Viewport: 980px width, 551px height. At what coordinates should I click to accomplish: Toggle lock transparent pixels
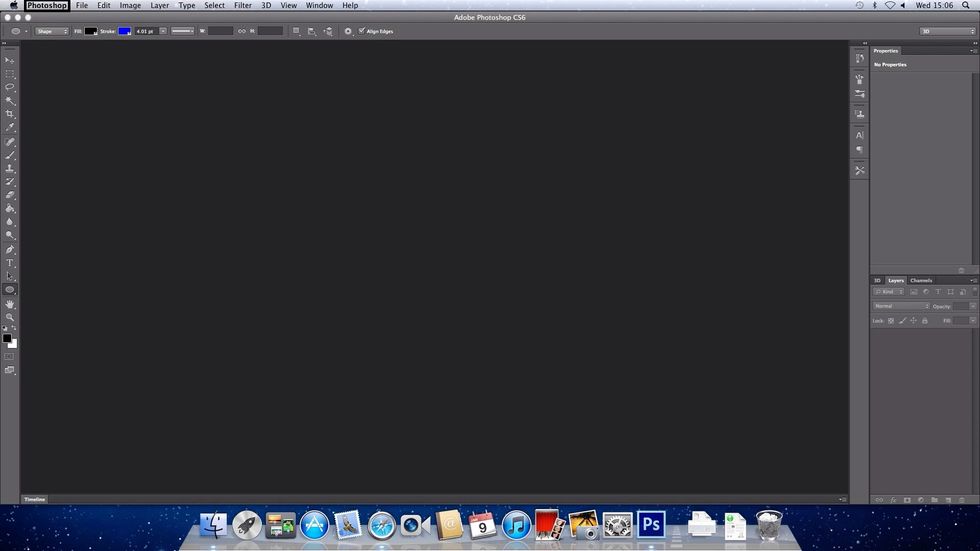coord(891,320)
